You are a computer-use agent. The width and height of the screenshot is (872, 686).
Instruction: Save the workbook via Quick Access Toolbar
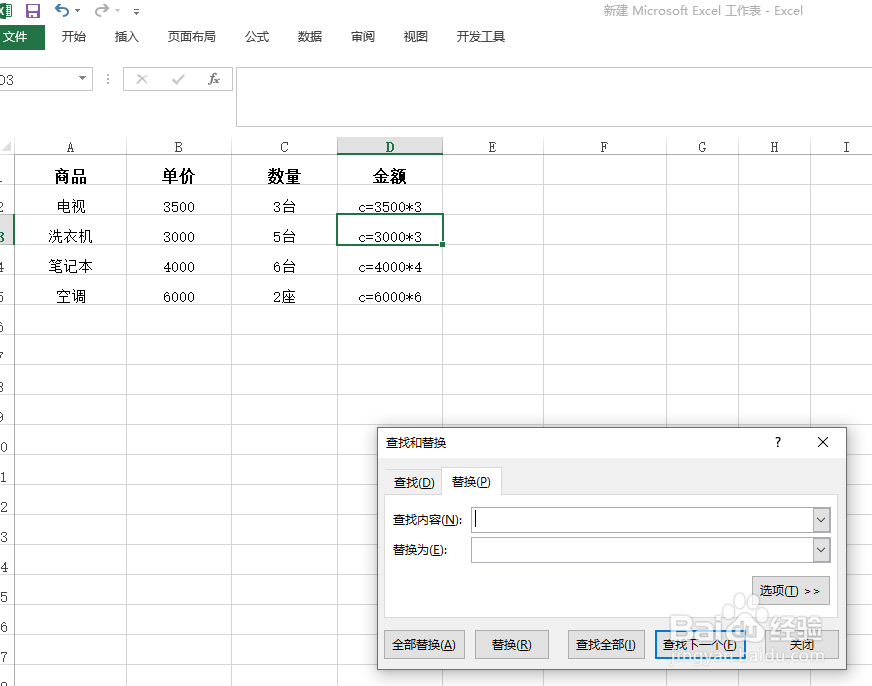[x=33, y=10]
